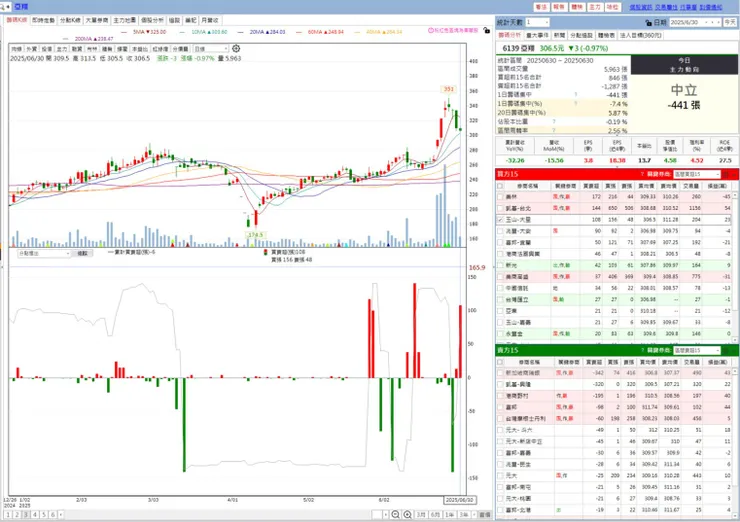Click help icon beside 1日籌碼集中
The width and height of the screenshot is (740, 522).
click(x=576, y=95)
